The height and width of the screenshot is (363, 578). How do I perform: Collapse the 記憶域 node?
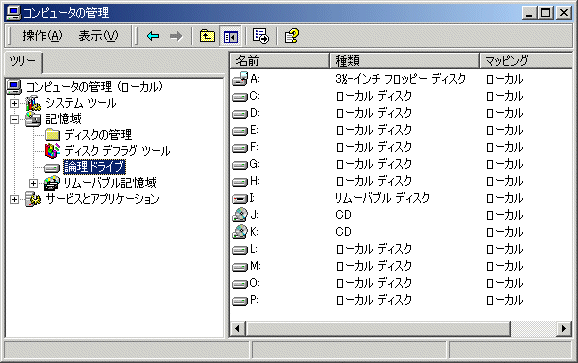(x=14, y=119)
